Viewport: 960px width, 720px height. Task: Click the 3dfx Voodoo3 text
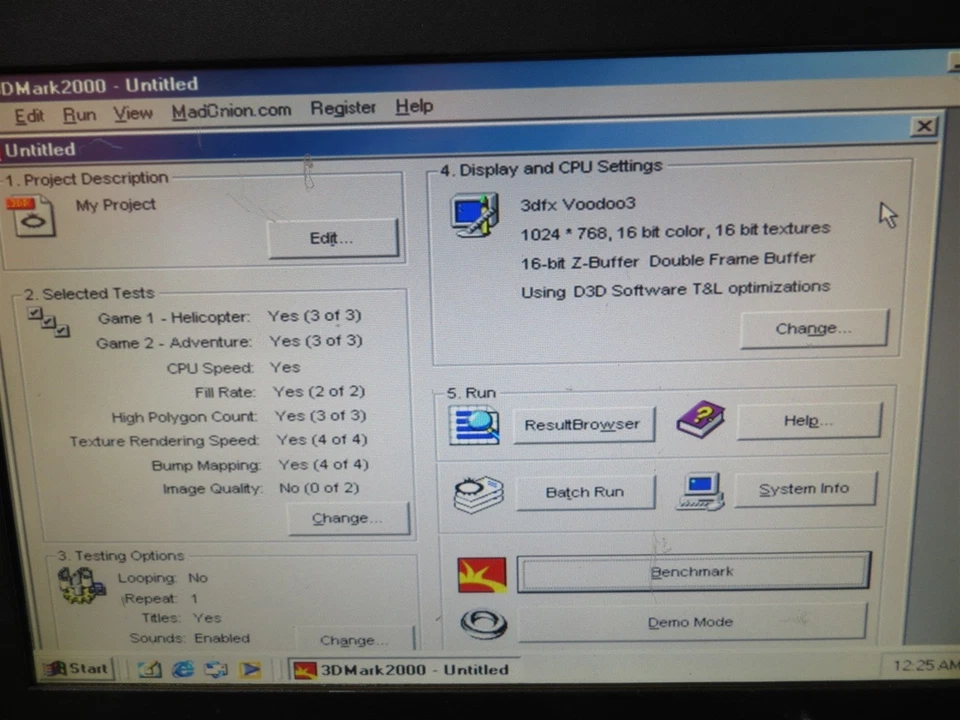578,204
